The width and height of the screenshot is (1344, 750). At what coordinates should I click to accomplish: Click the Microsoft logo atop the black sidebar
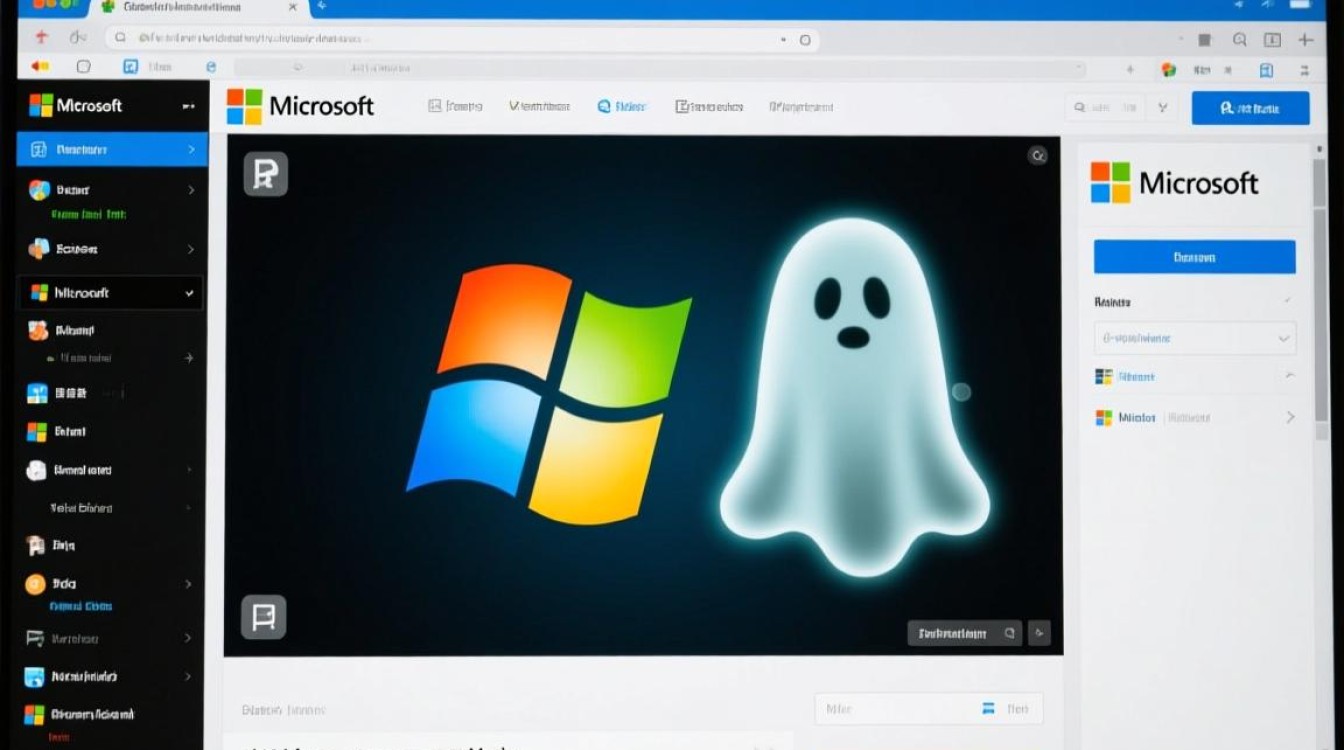click(76, 105)
